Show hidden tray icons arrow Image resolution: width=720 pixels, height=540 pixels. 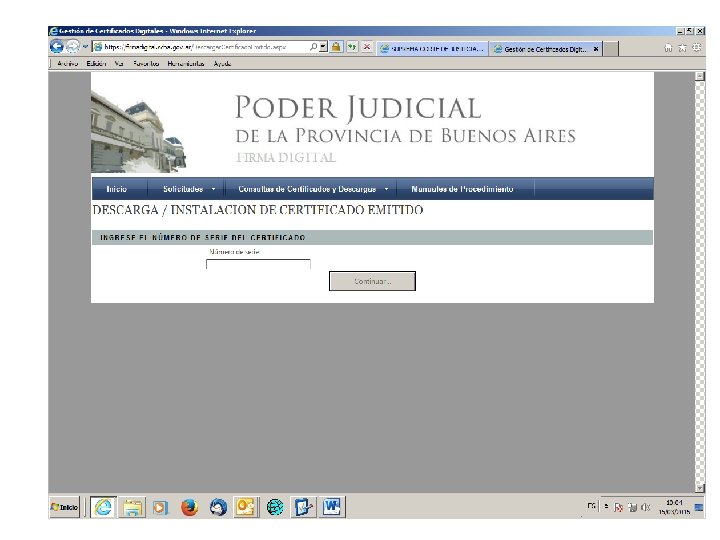606,506
